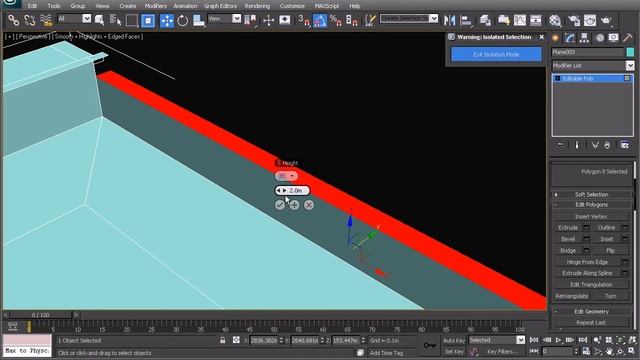Click Cancel X in extrude caddy
This screenshot has height=360, width=640.
click(309, 205)
